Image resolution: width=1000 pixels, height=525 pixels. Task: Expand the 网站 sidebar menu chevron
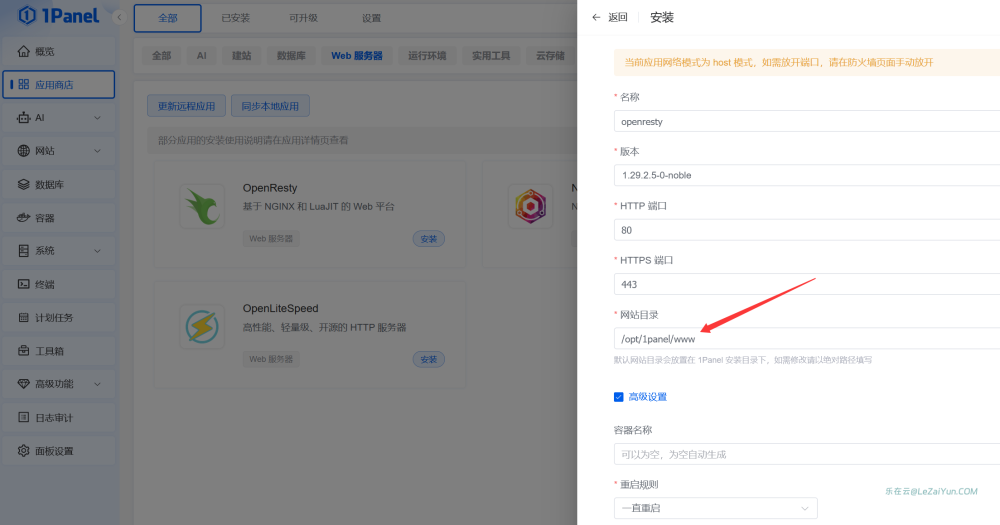pyautogui.click(x=98, y=151)
